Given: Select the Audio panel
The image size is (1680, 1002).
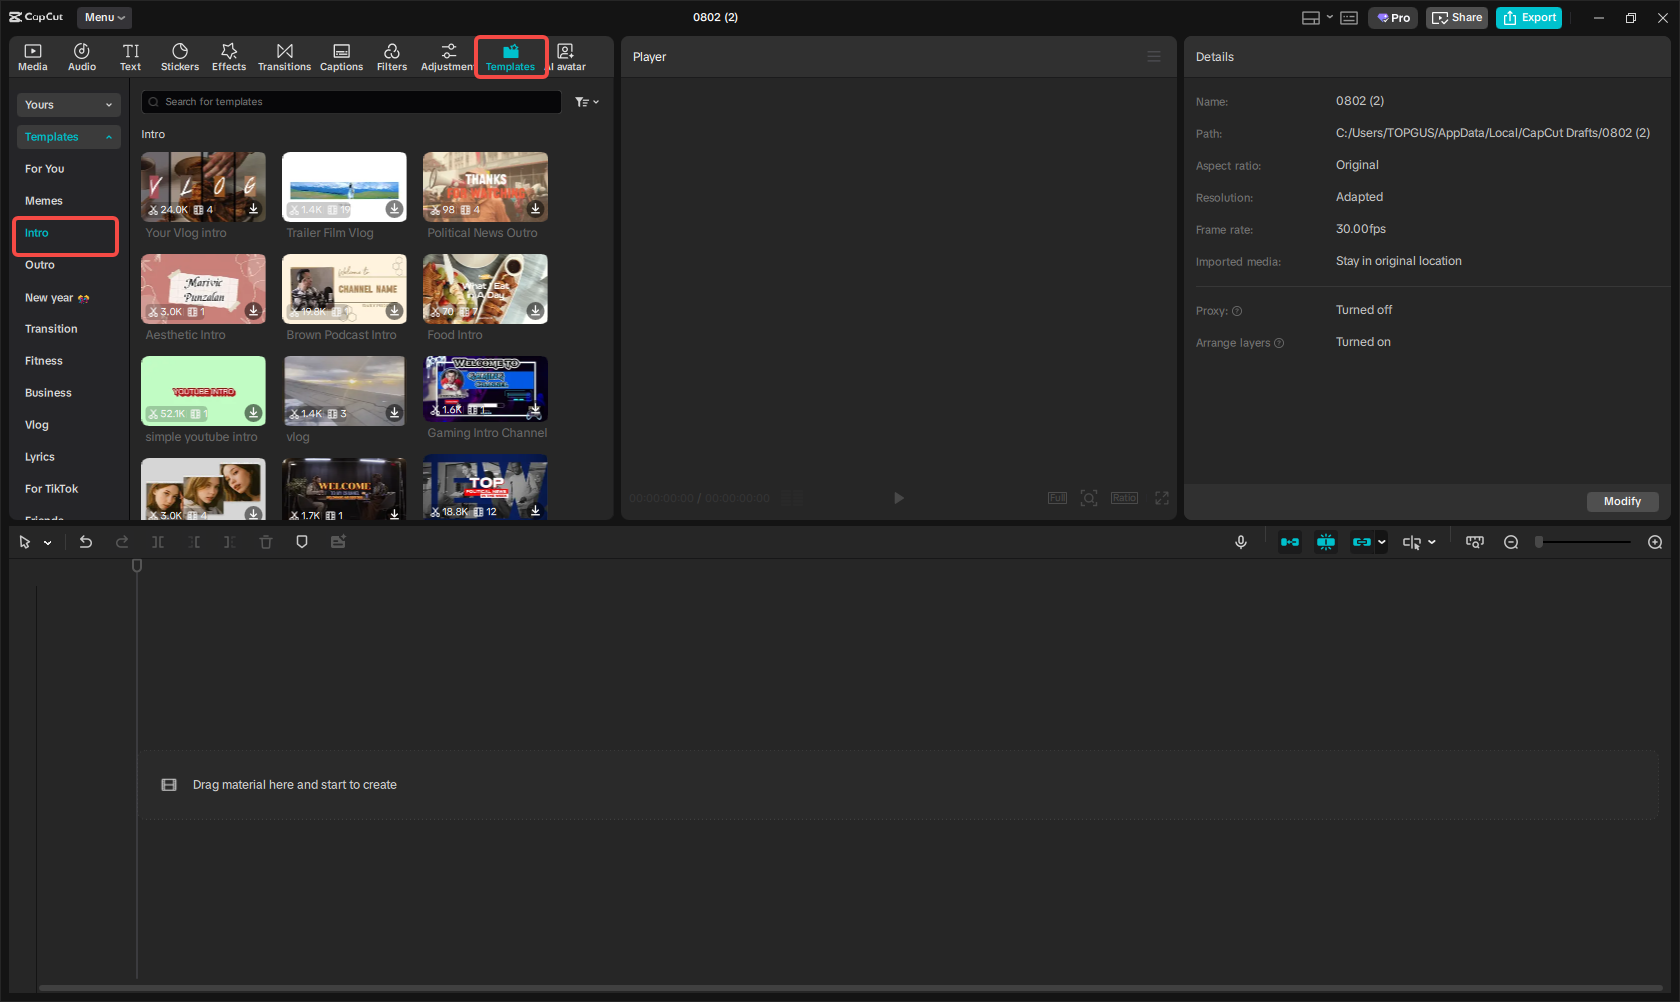Looking at the screenshot, I should 81,56.
